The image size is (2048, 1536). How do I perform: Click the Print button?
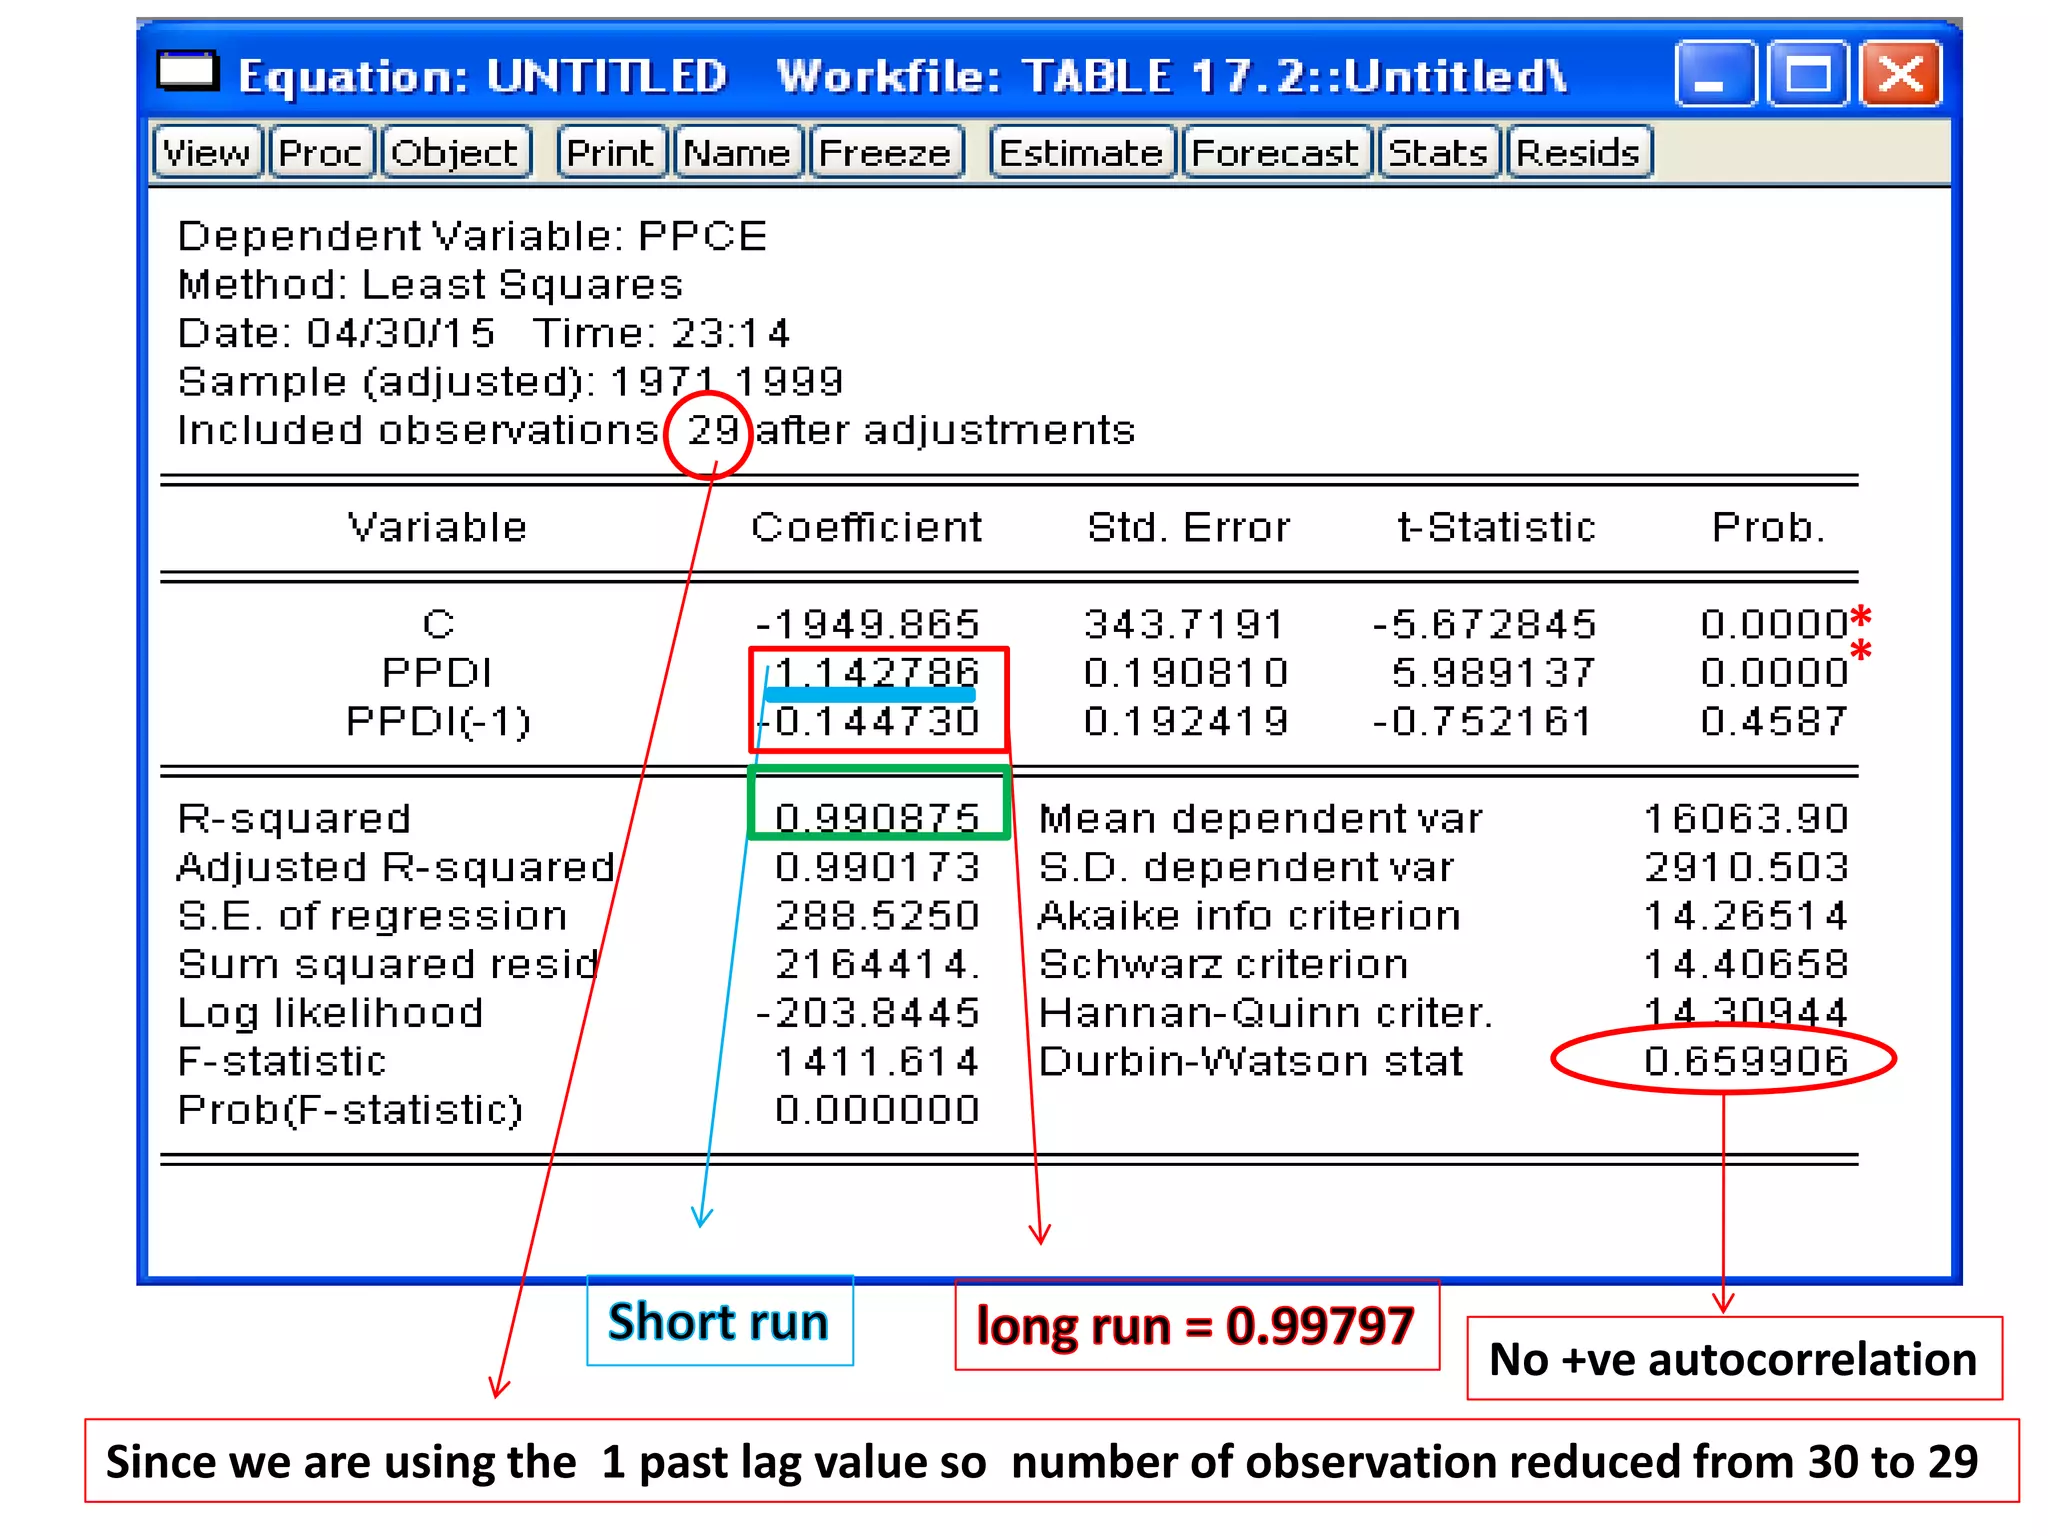coord(611,153)
